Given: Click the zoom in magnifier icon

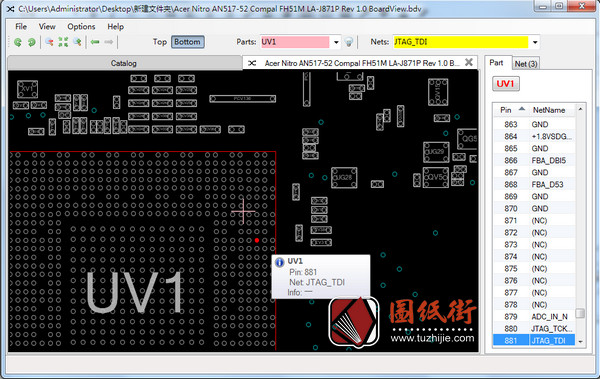Looking at the screenshot, I should tap(77, 42).
